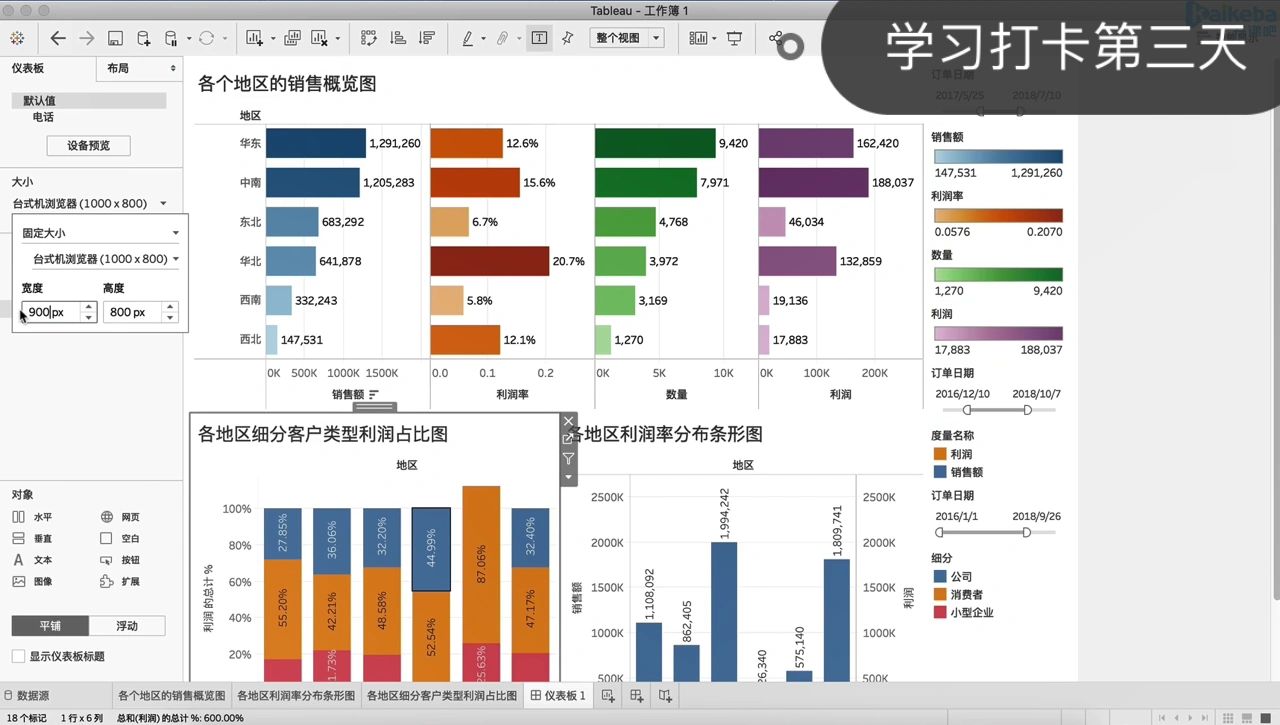Select the 空白 blank object
The width and height of the screenshot is (1280, 725).
[x=120, y=538]
